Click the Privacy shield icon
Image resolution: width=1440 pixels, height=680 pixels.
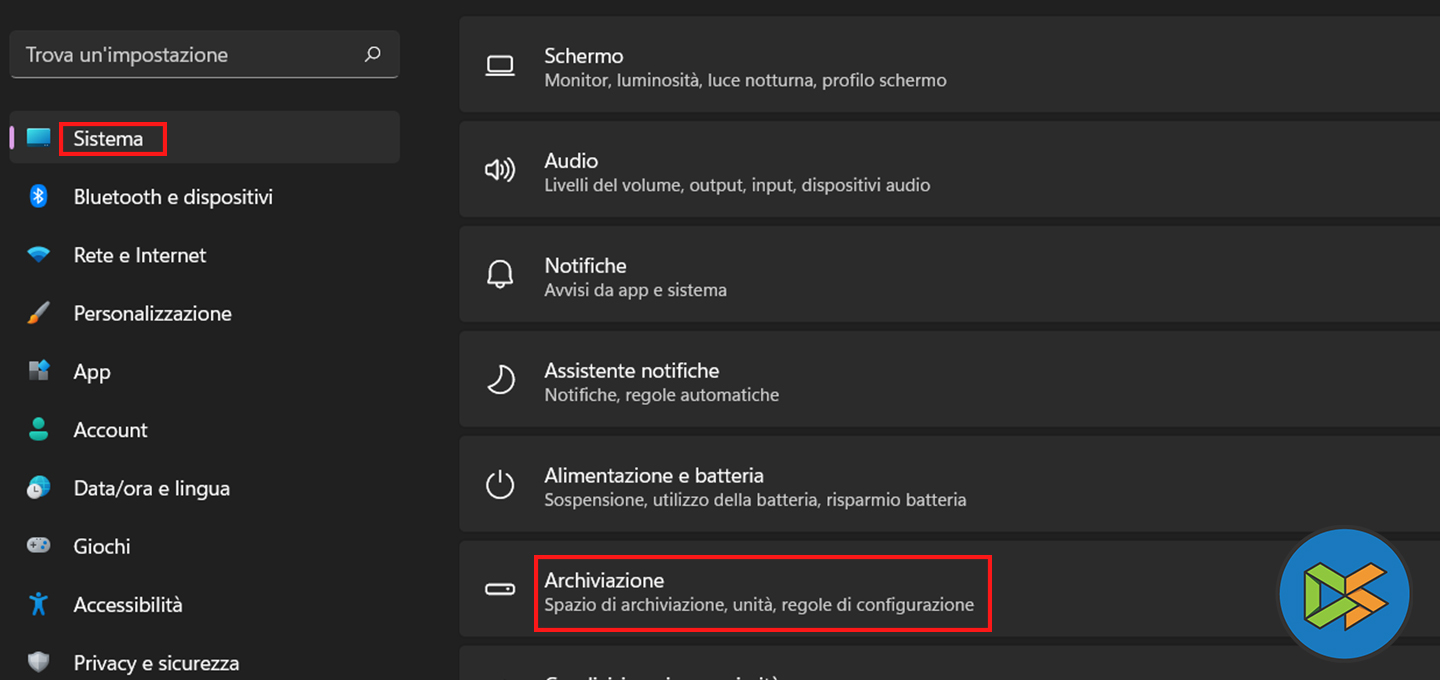39,662
